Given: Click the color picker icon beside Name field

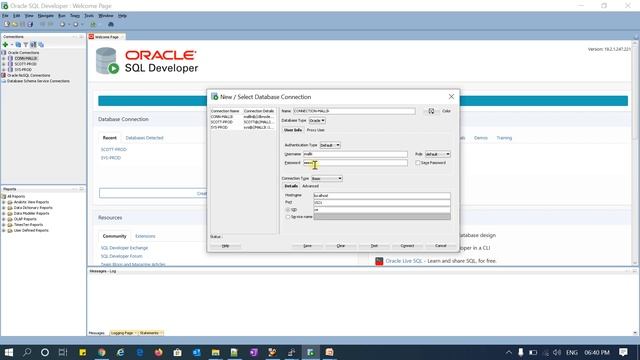Looking at the screenshot, I should pos(431,111).
